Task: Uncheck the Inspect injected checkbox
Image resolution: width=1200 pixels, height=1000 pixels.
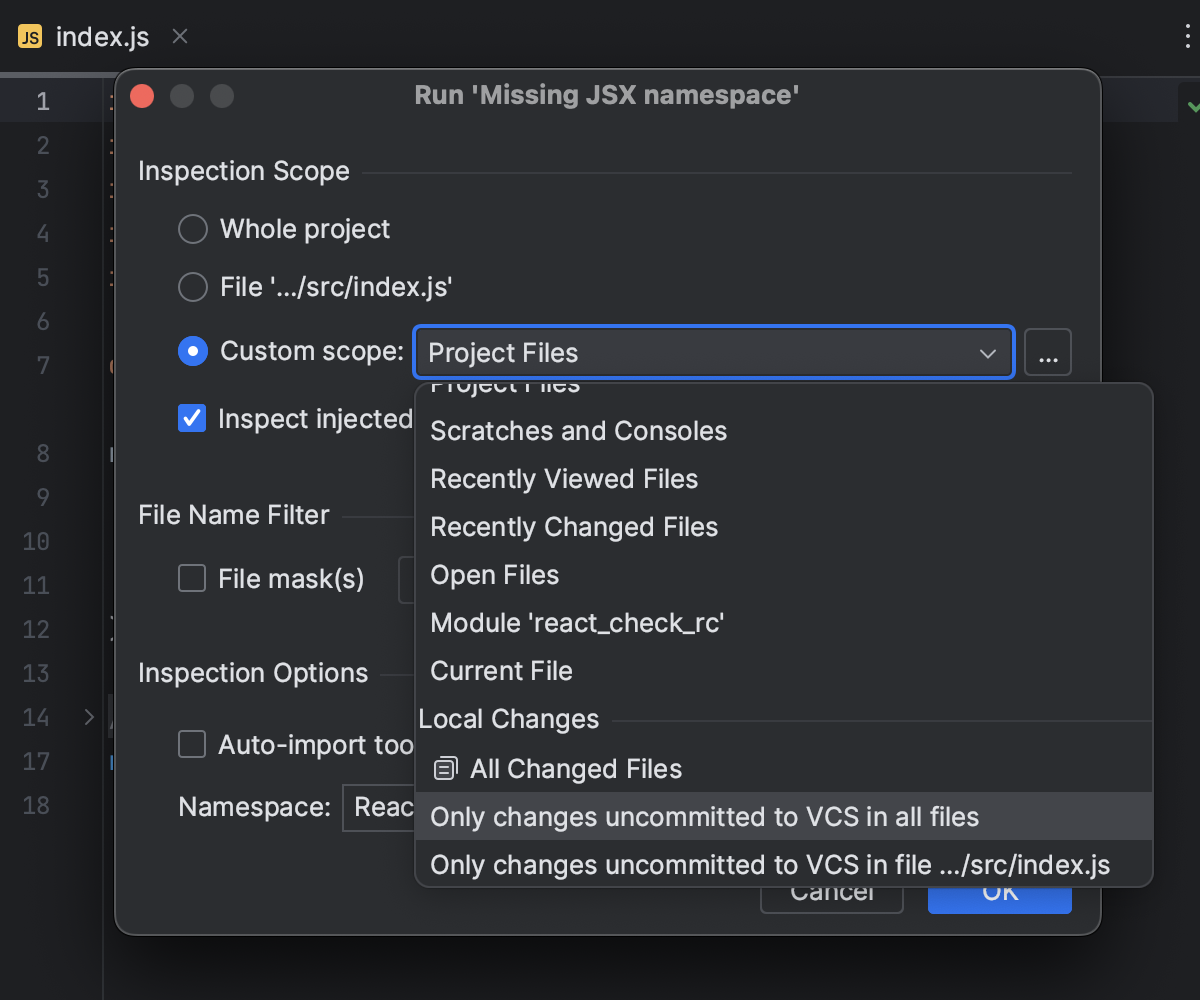Action: (191, 418)
